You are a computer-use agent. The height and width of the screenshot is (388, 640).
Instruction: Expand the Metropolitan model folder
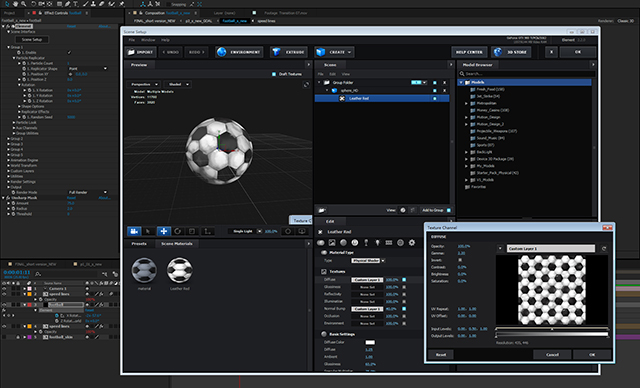pyautogui.click(x=467, y=104)
